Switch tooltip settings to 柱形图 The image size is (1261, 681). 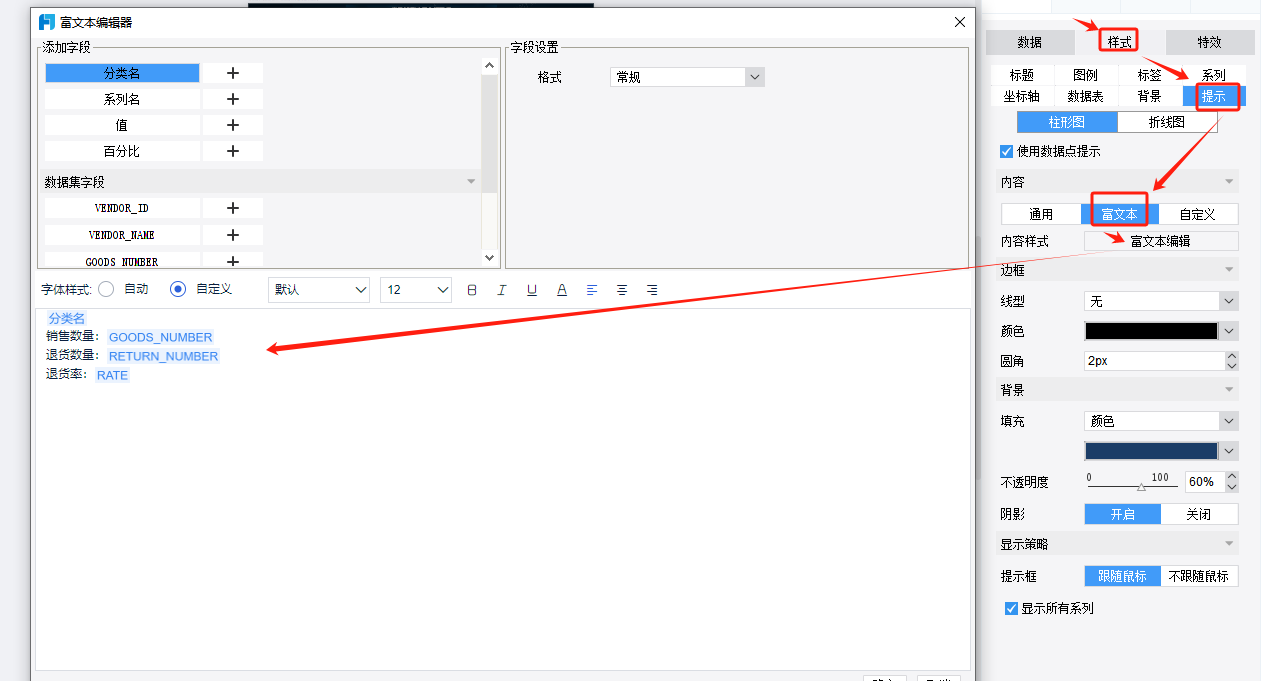click(x=1067, y=122)
